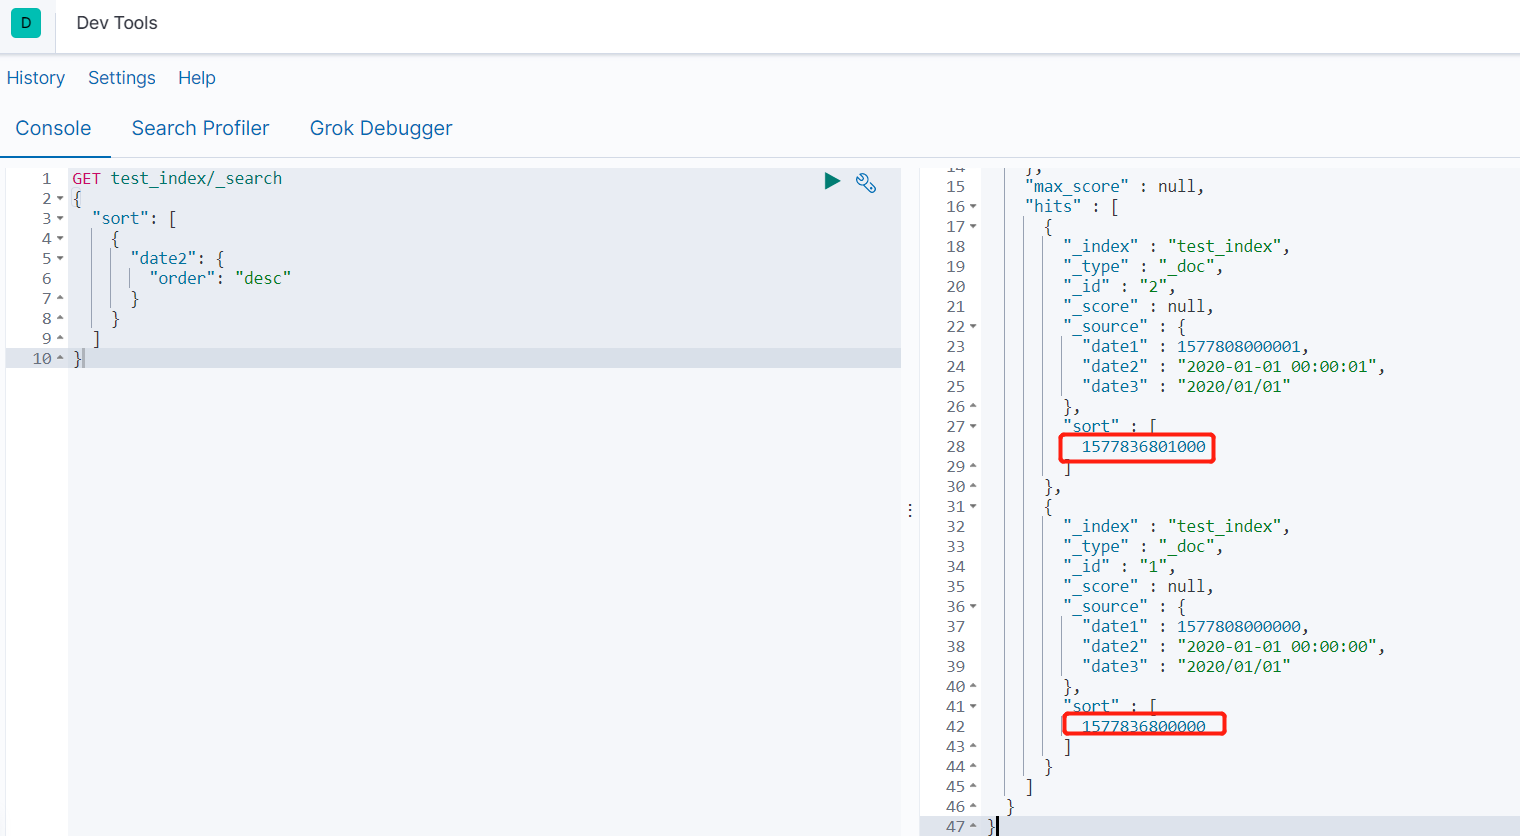Collapse _source fold at output line 22

(x=973, y=327)
